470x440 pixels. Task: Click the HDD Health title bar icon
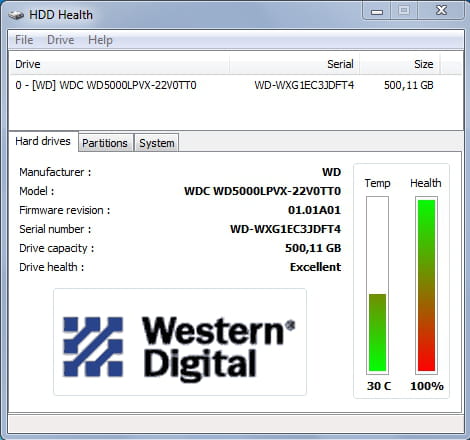click(16, 15)
